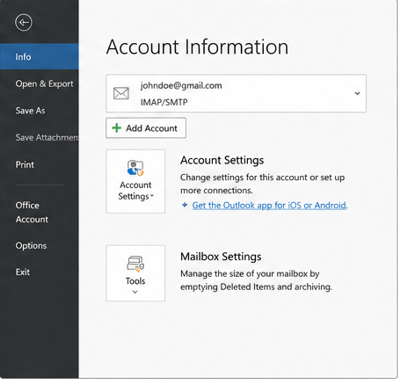Open Outlook Options

[31, 246]
